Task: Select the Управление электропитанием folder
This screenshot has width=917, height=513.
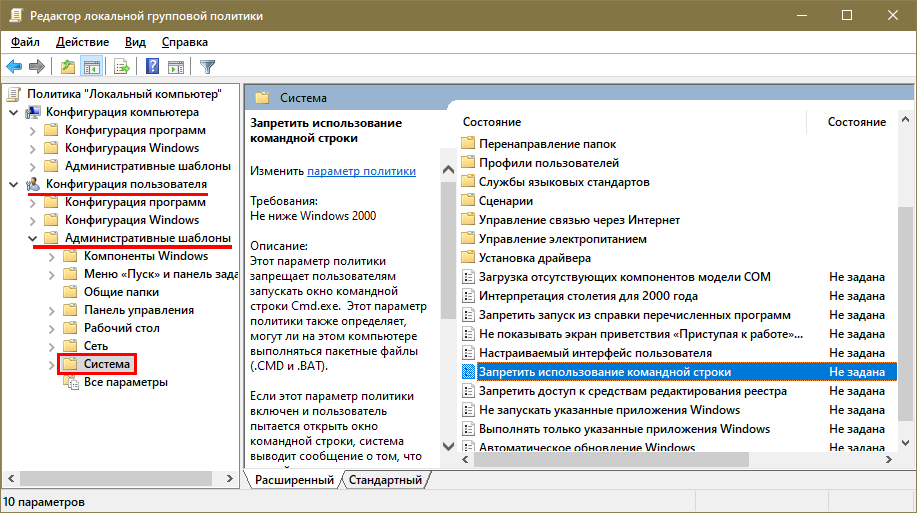Action: point(562,239)
